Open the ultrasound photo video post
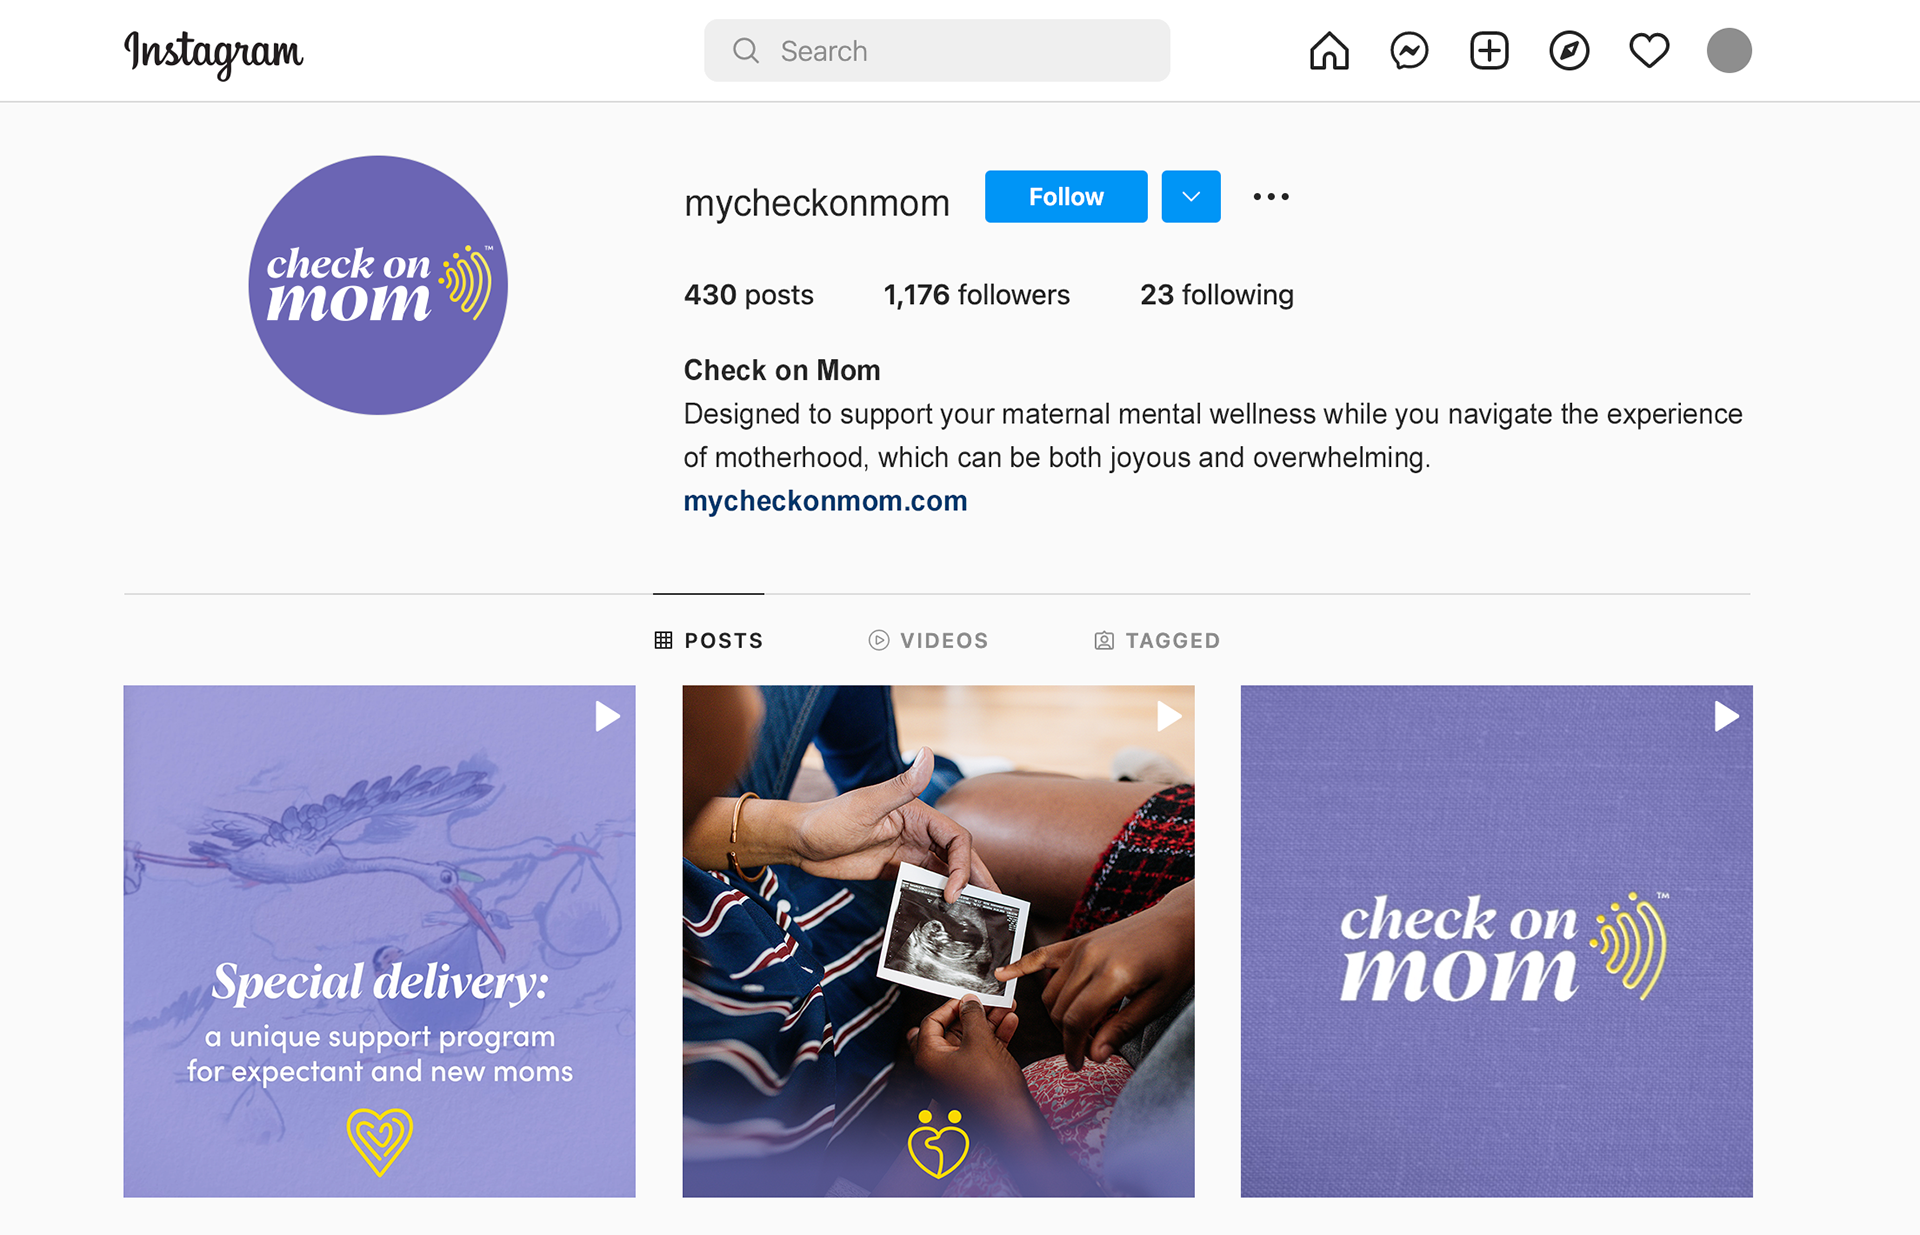Image resolution: width=1920 pixels, height=1235 pixels. (x=938, y=941)
